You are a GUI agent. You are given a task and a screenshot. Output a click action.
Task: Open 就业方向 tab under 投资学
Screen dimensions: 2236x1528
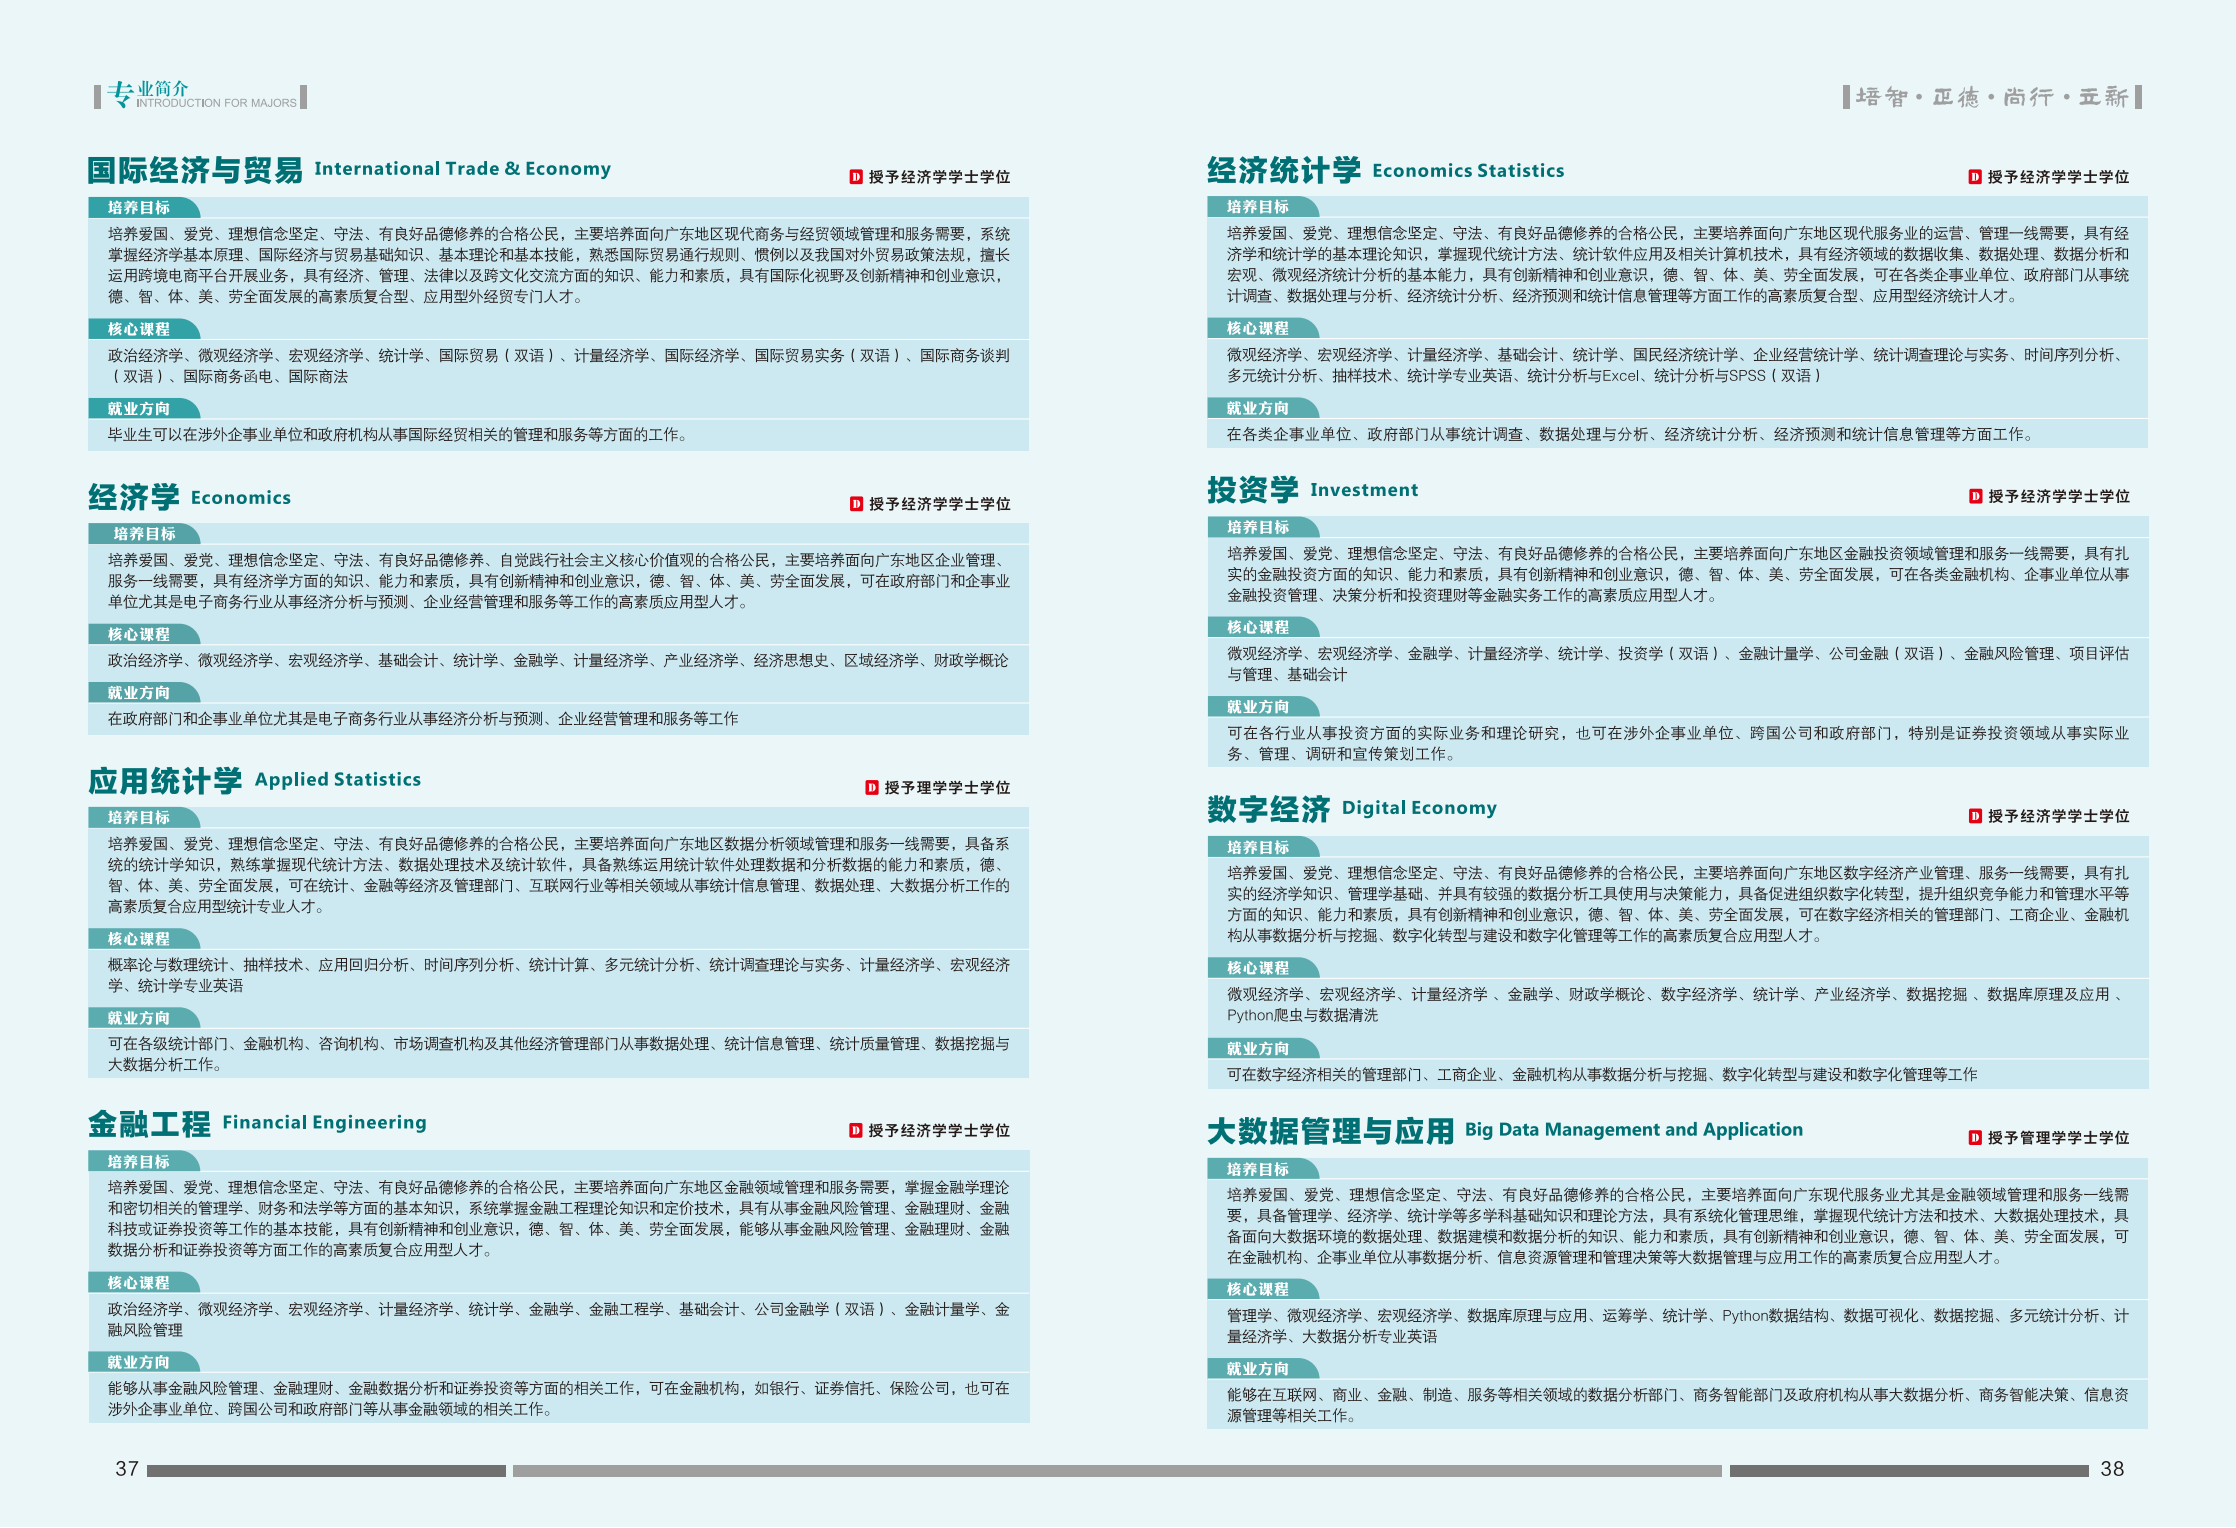[x=1263, y=707]
